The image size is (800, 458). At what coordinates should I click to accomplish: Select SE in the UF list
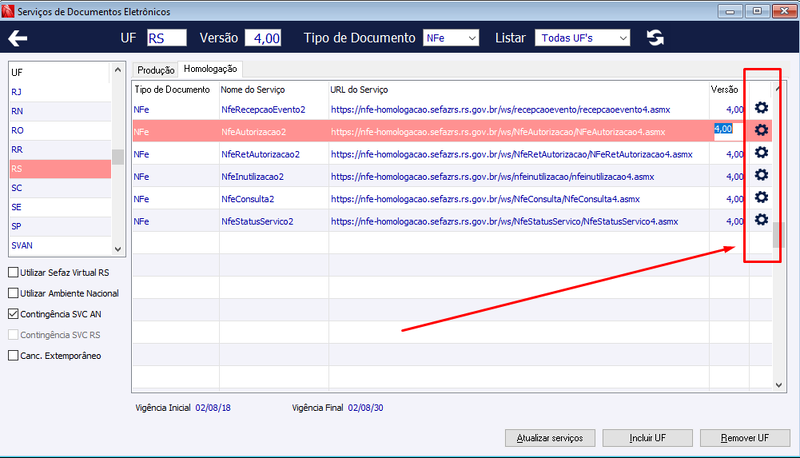coord(60,207)
